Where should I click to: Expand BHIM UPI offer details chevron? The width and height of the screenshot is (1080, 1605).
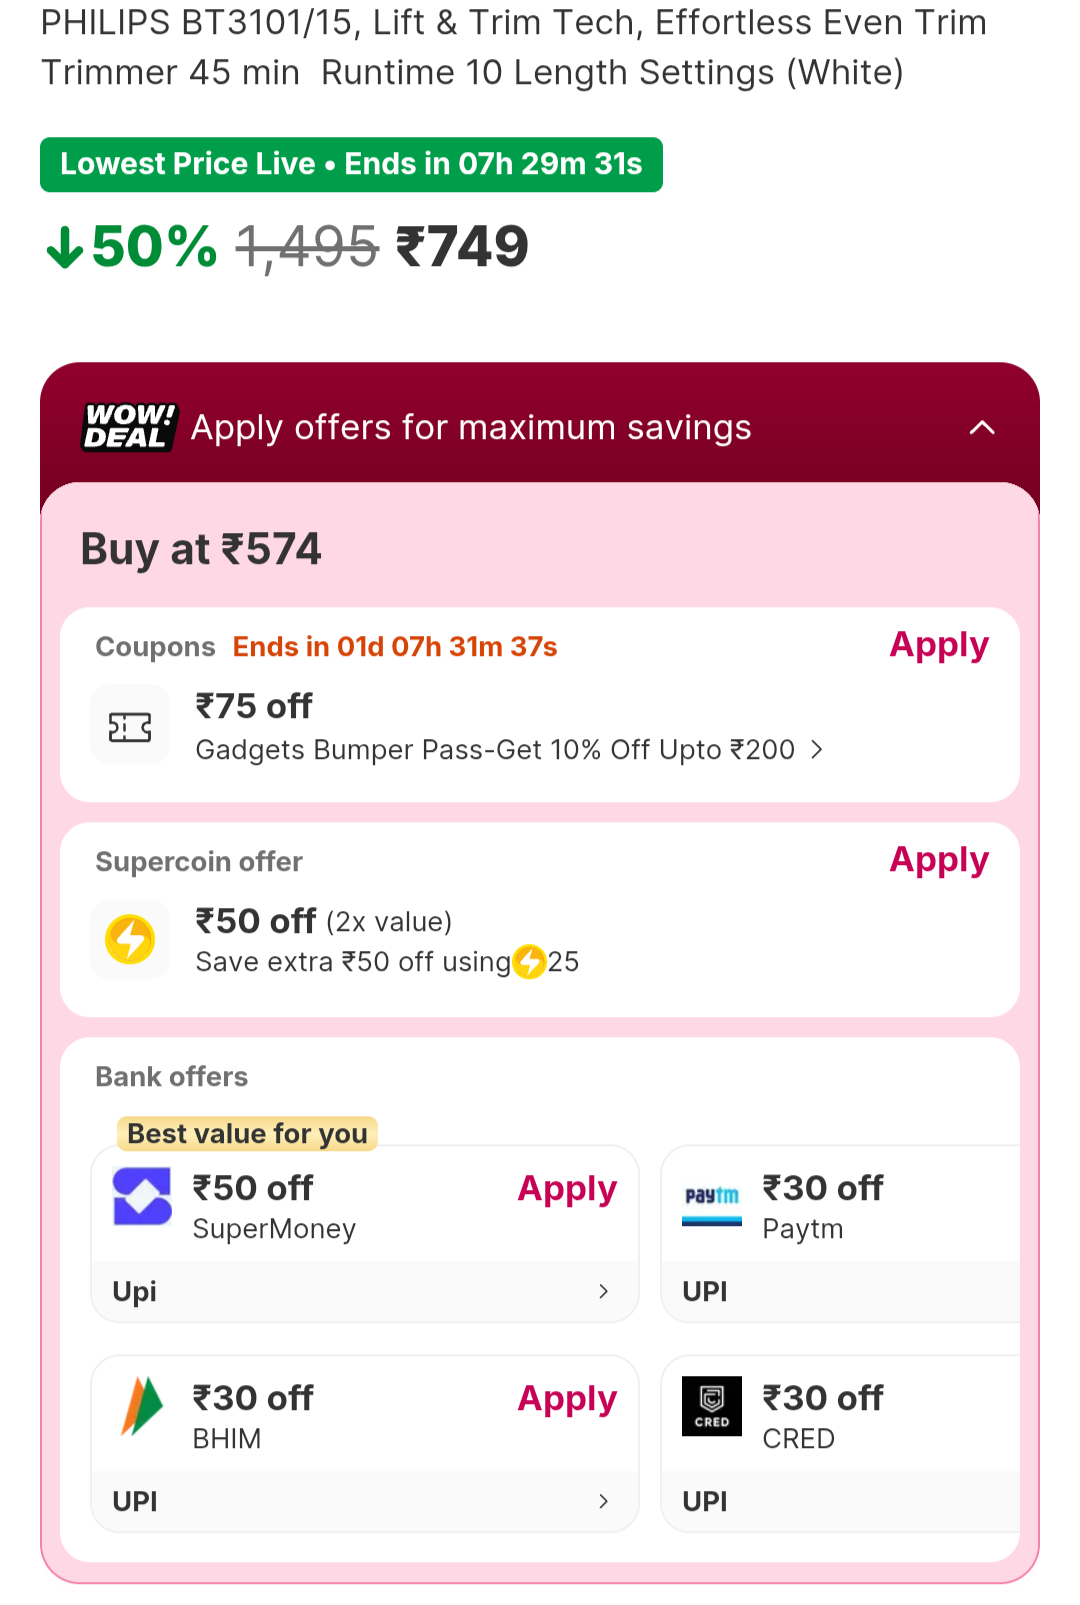click(603, 1501)
